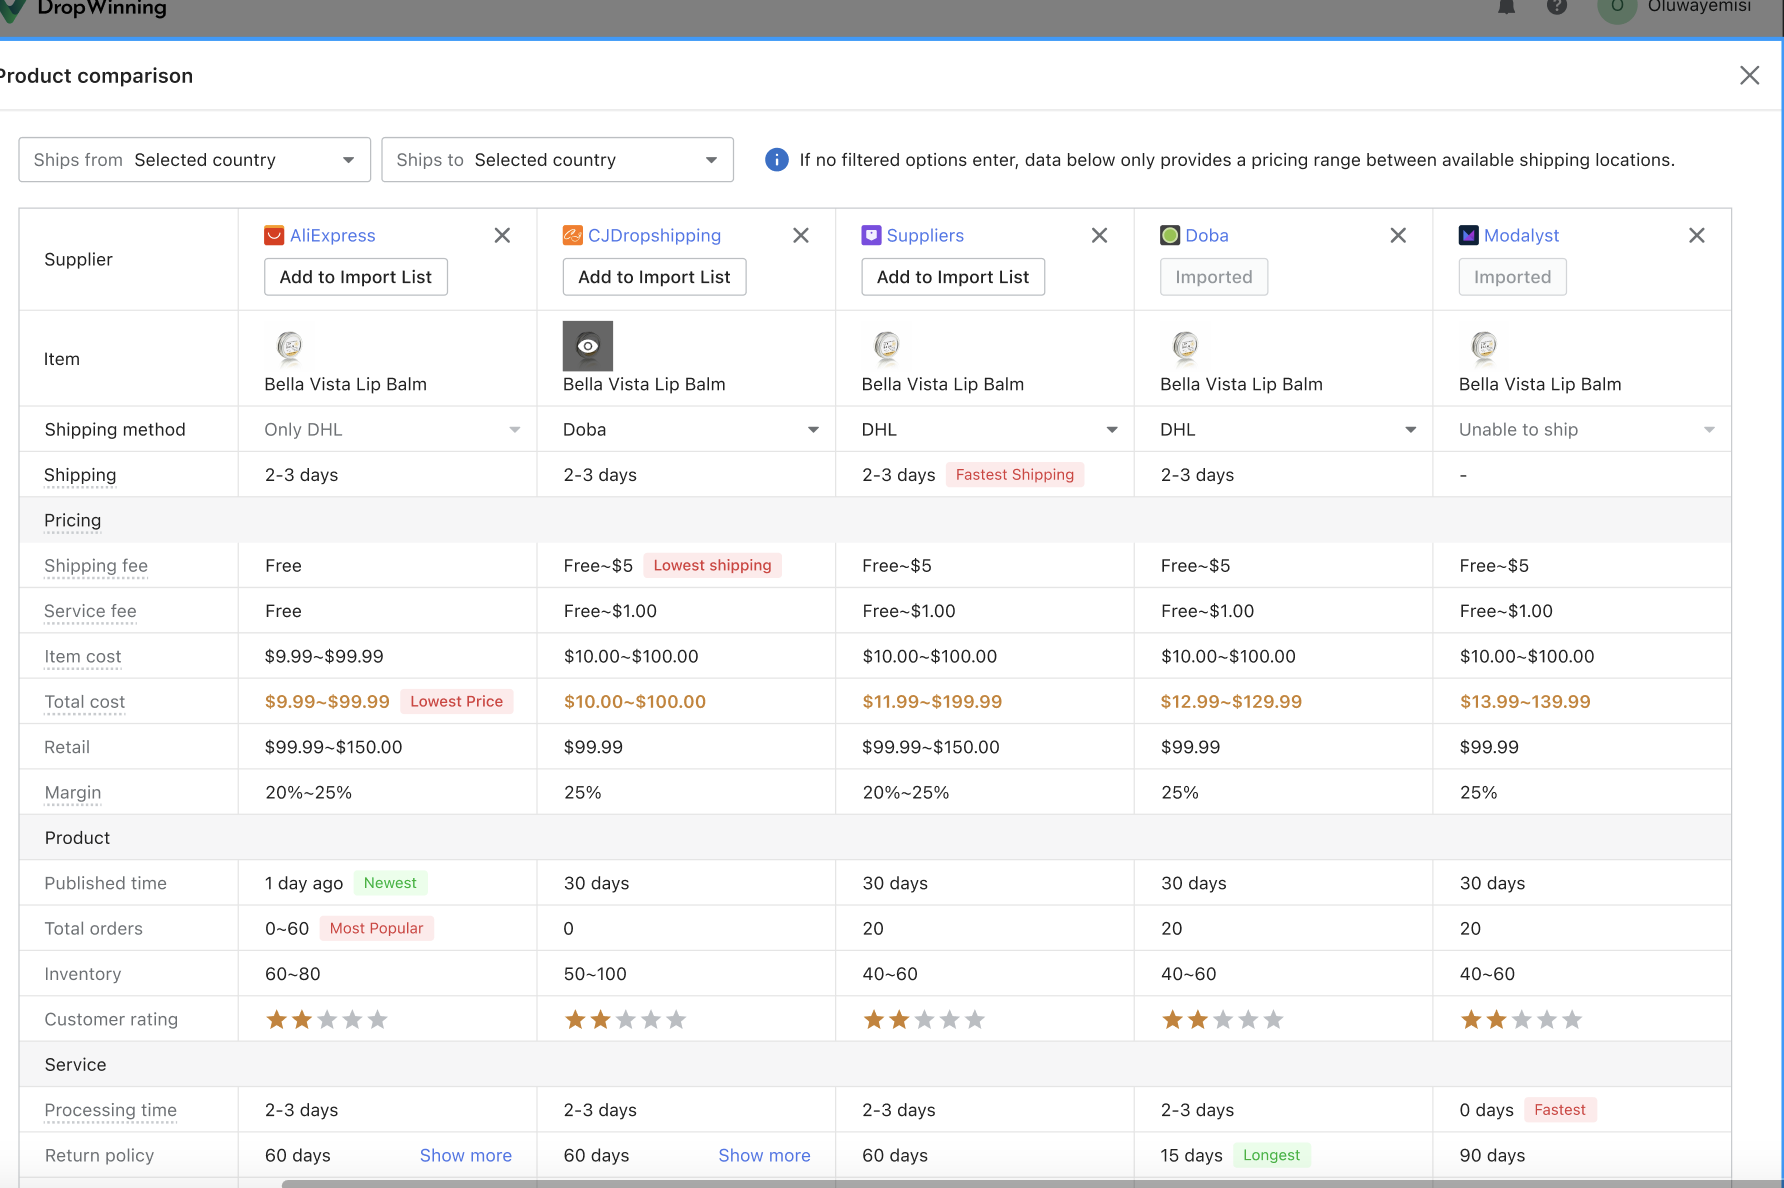Open the help question mark icon
The width and height of the screenshot is (1784, 1188).
1557,7
